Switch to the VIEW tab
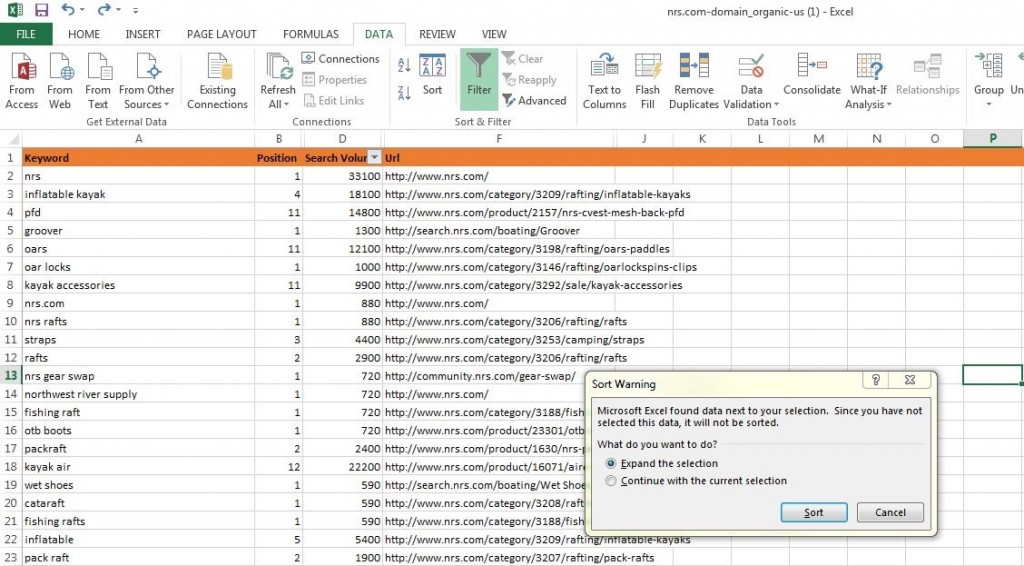This screenshot has width=1024, height=566. pos(494,34)
